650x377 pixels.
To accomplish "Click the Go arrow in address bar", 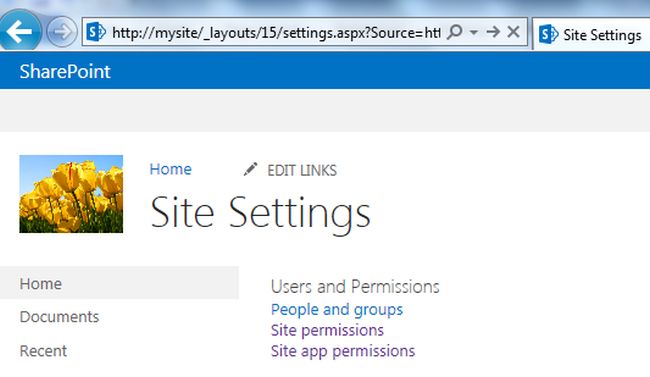I will point(493,32).
